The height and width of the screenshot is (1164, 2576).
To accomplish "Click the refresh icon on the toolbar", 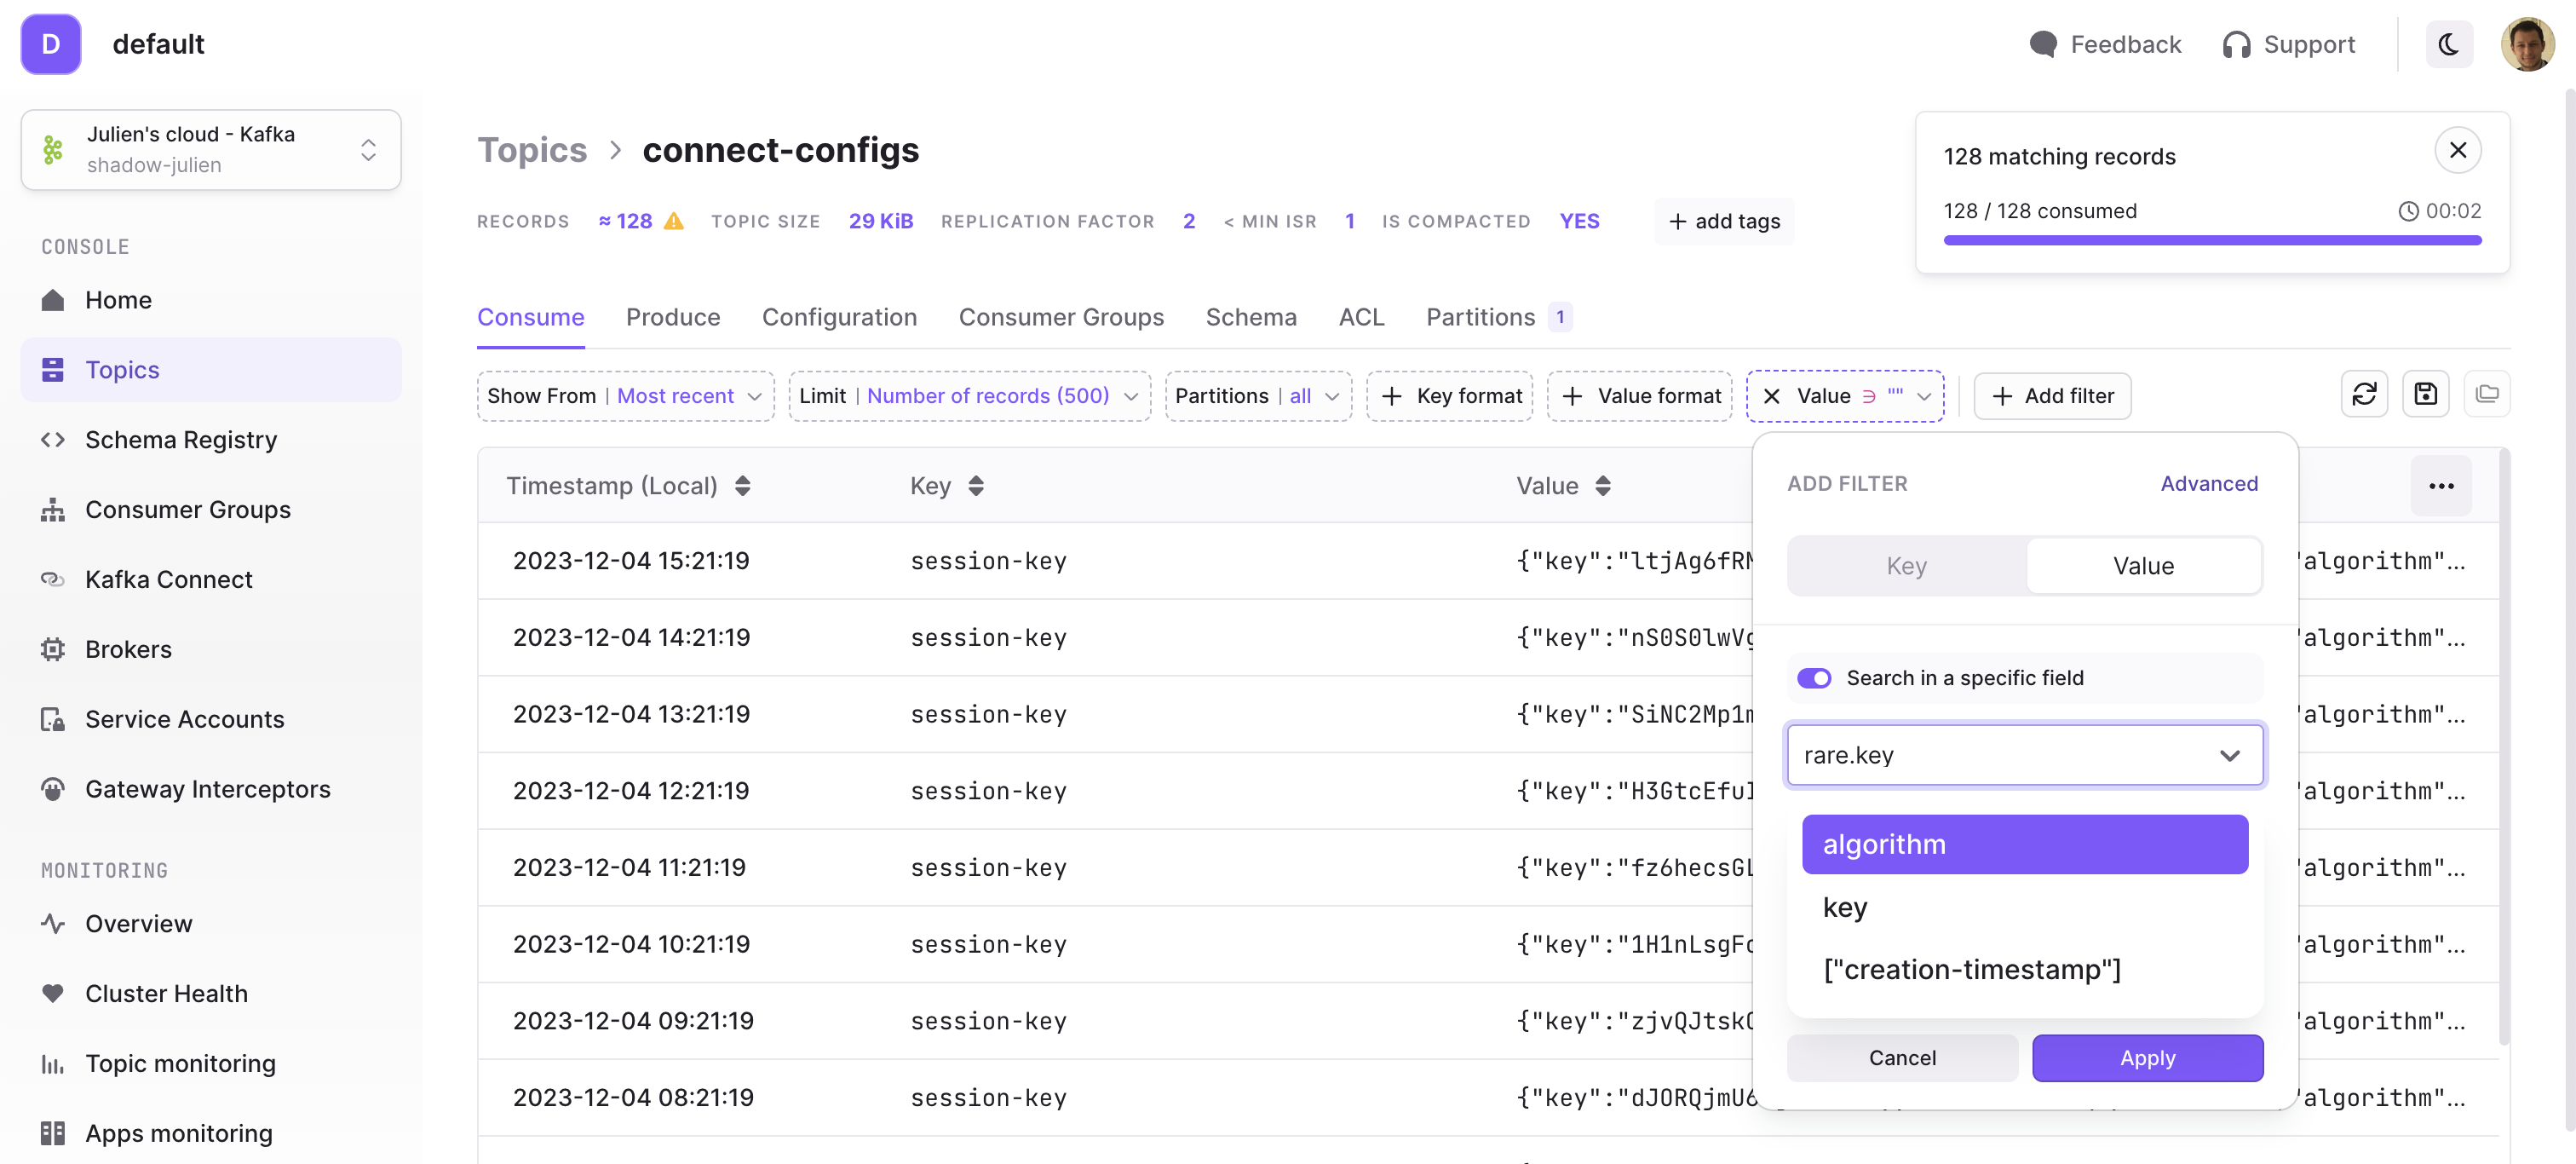I will (2364, 396).
